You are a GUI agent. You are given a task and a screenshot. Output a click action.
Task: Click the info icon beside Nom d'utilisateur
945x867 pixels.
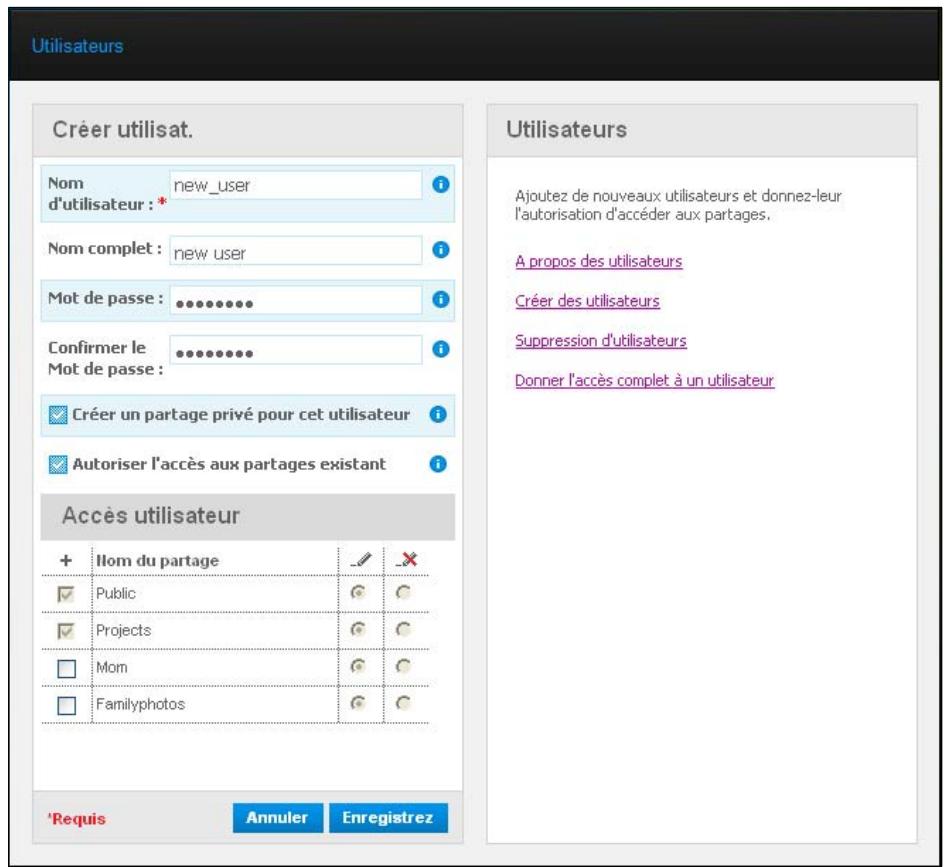[441, 184]
